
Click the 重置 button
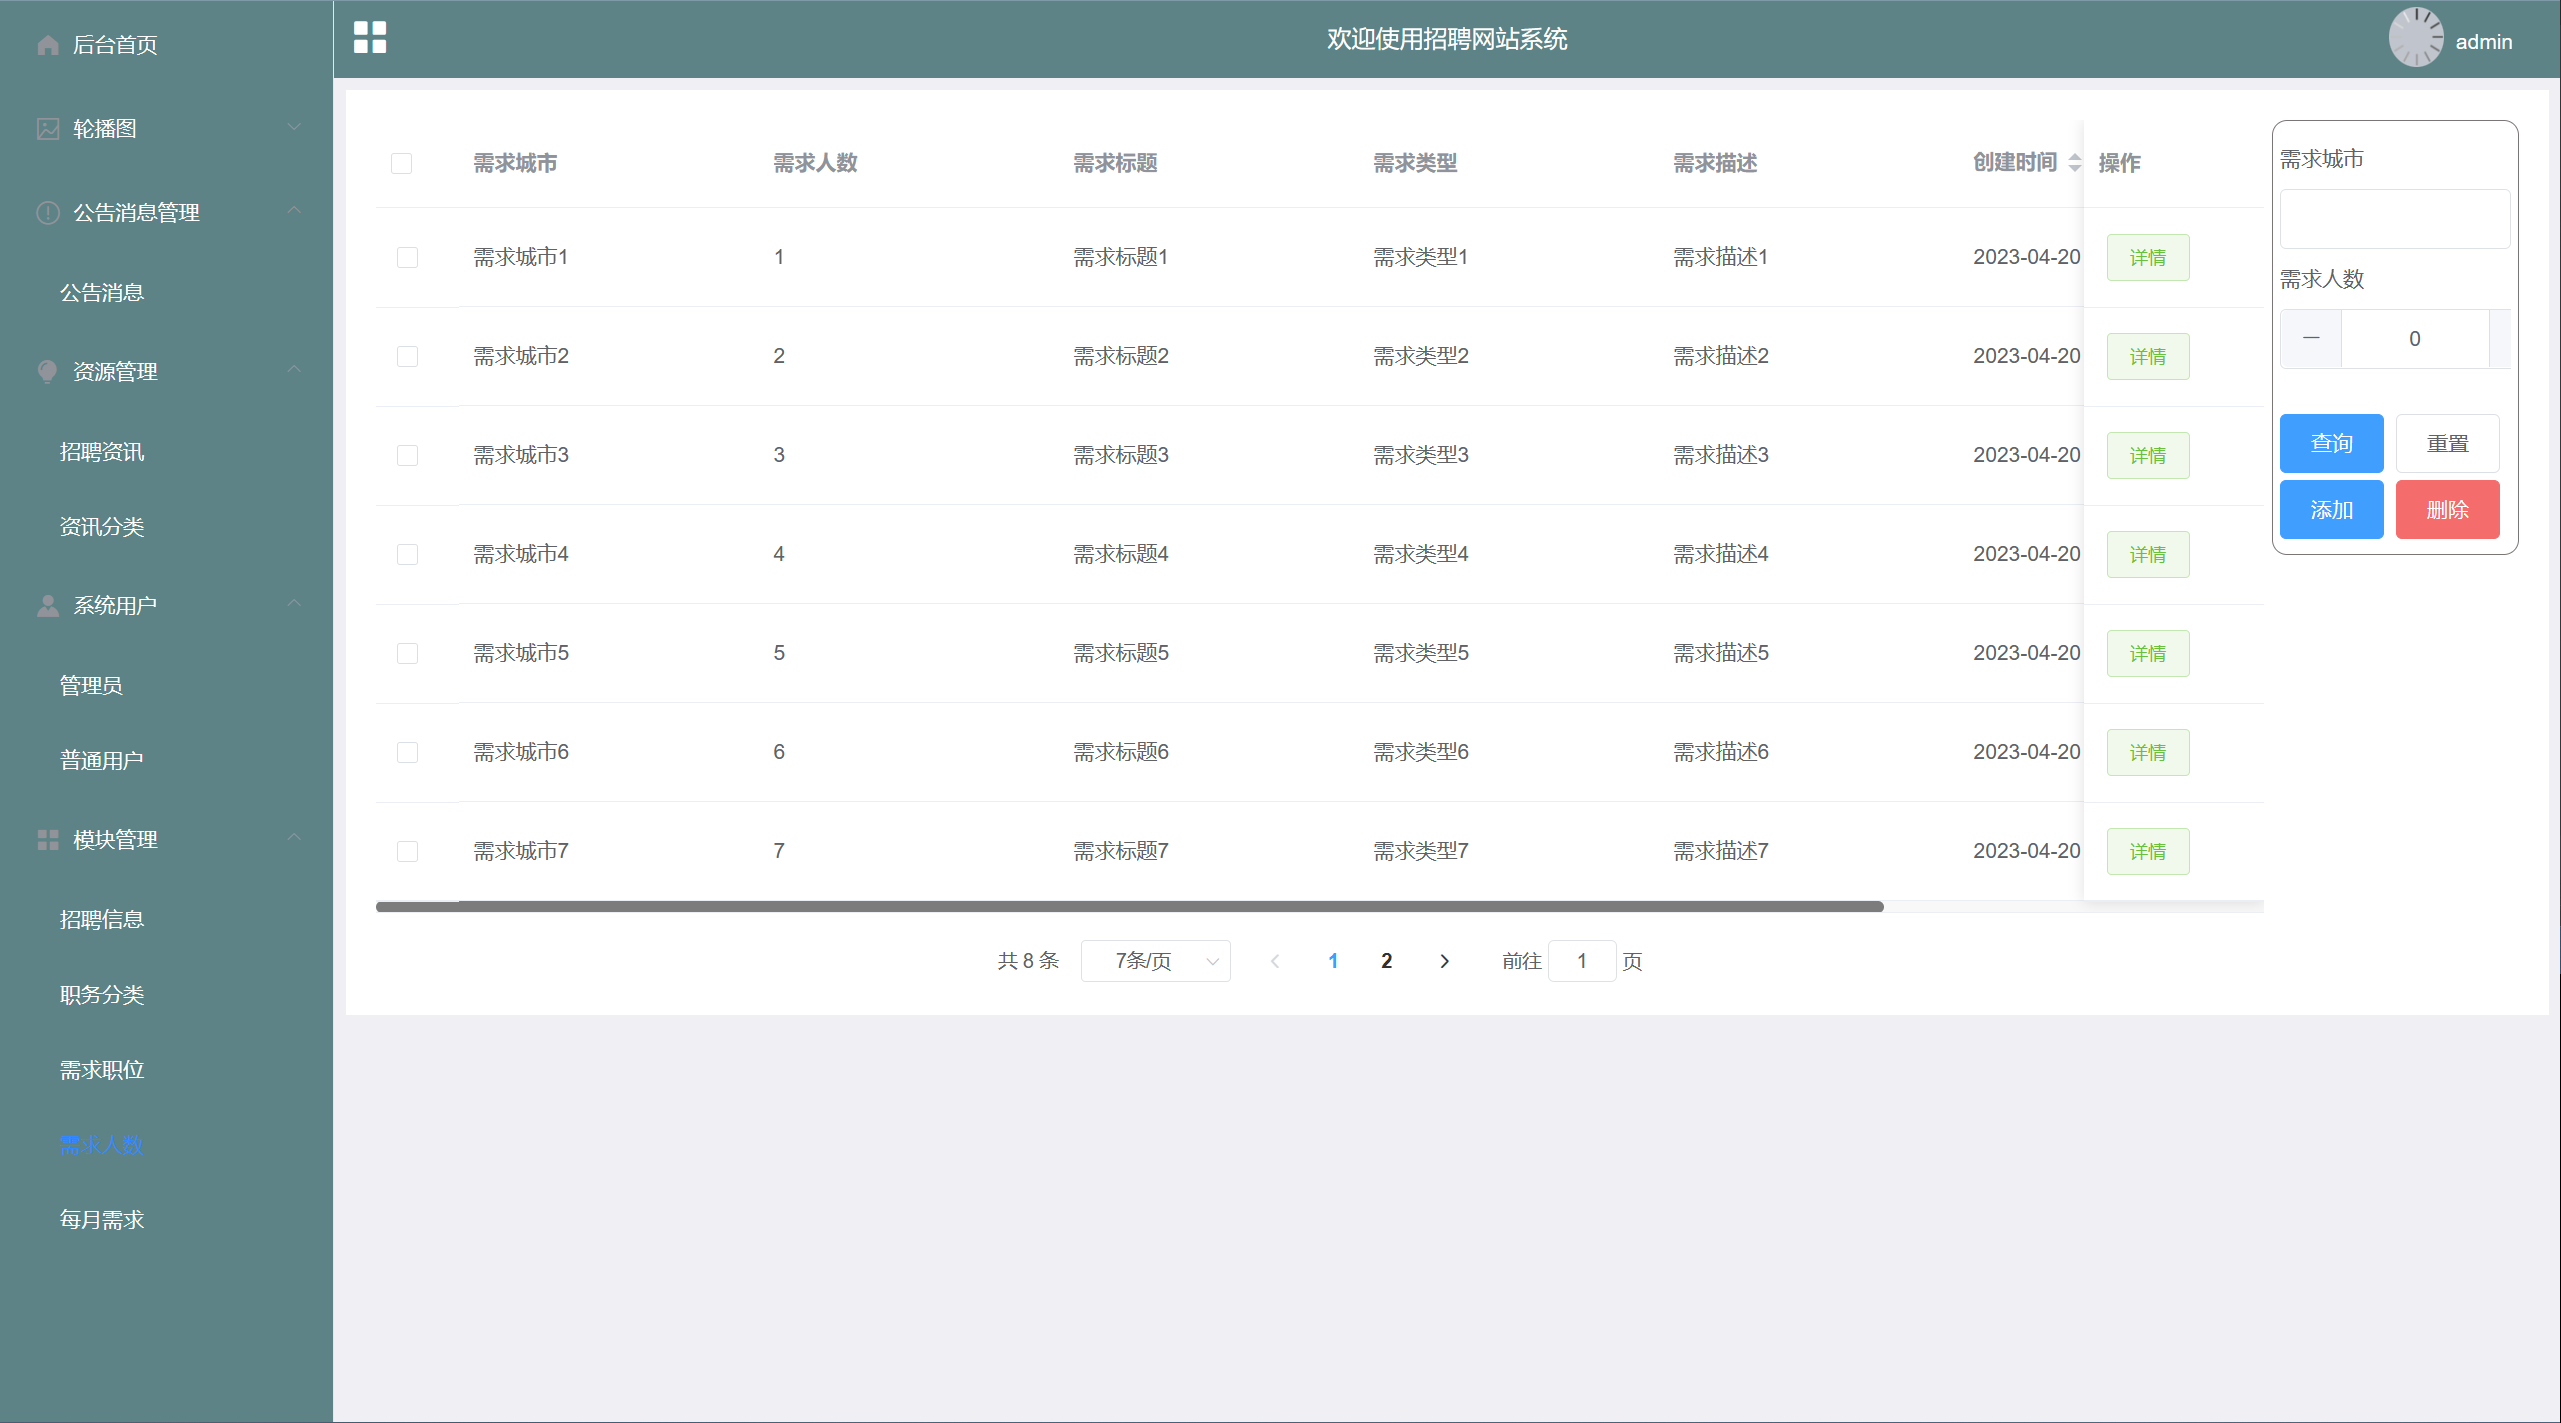click(2447, 443)
